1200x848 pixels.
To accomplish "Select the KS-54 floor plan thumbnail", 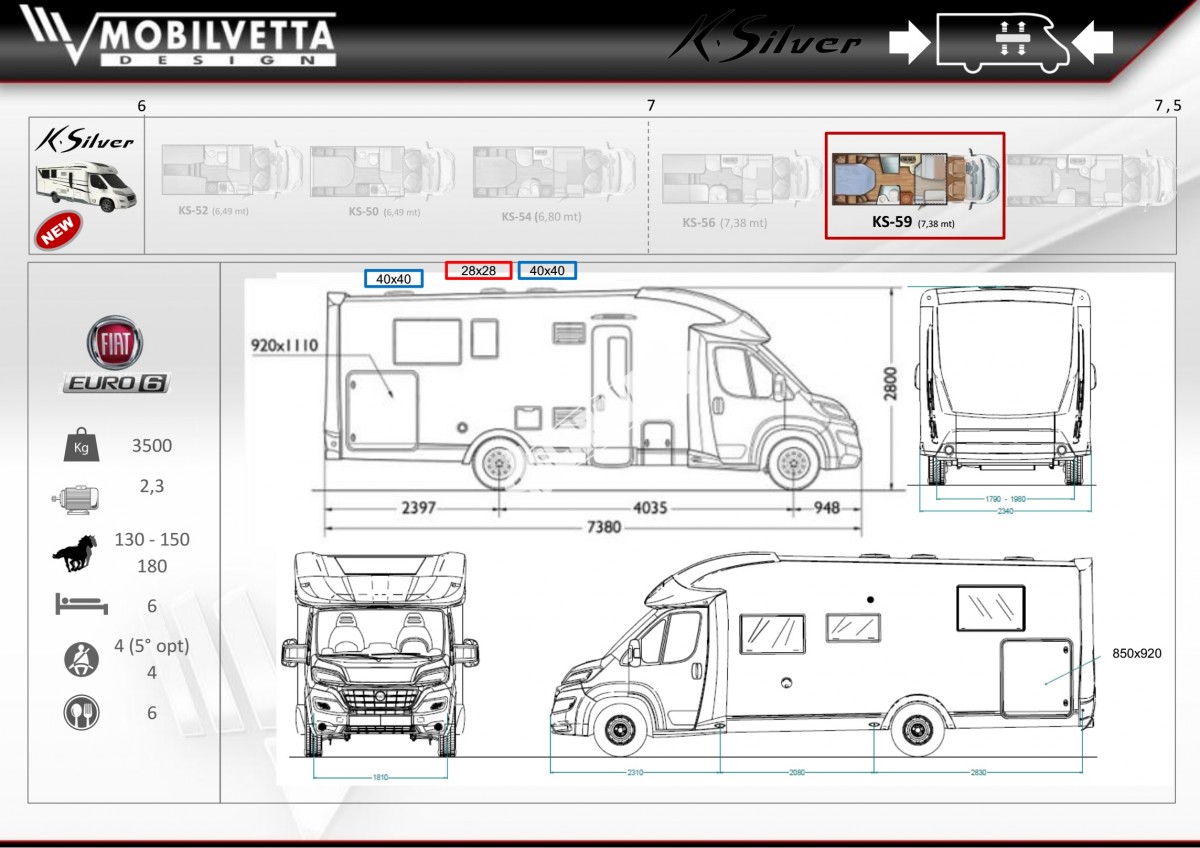I will 555,172.
